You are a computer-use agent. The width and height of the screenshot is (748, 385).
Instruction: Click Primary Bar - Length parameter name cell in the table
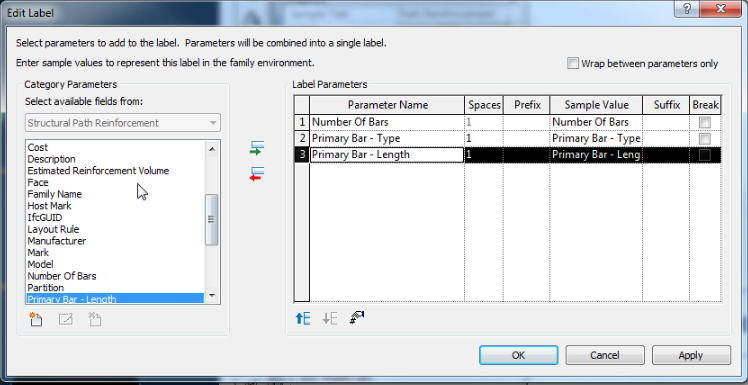[387, 155]
